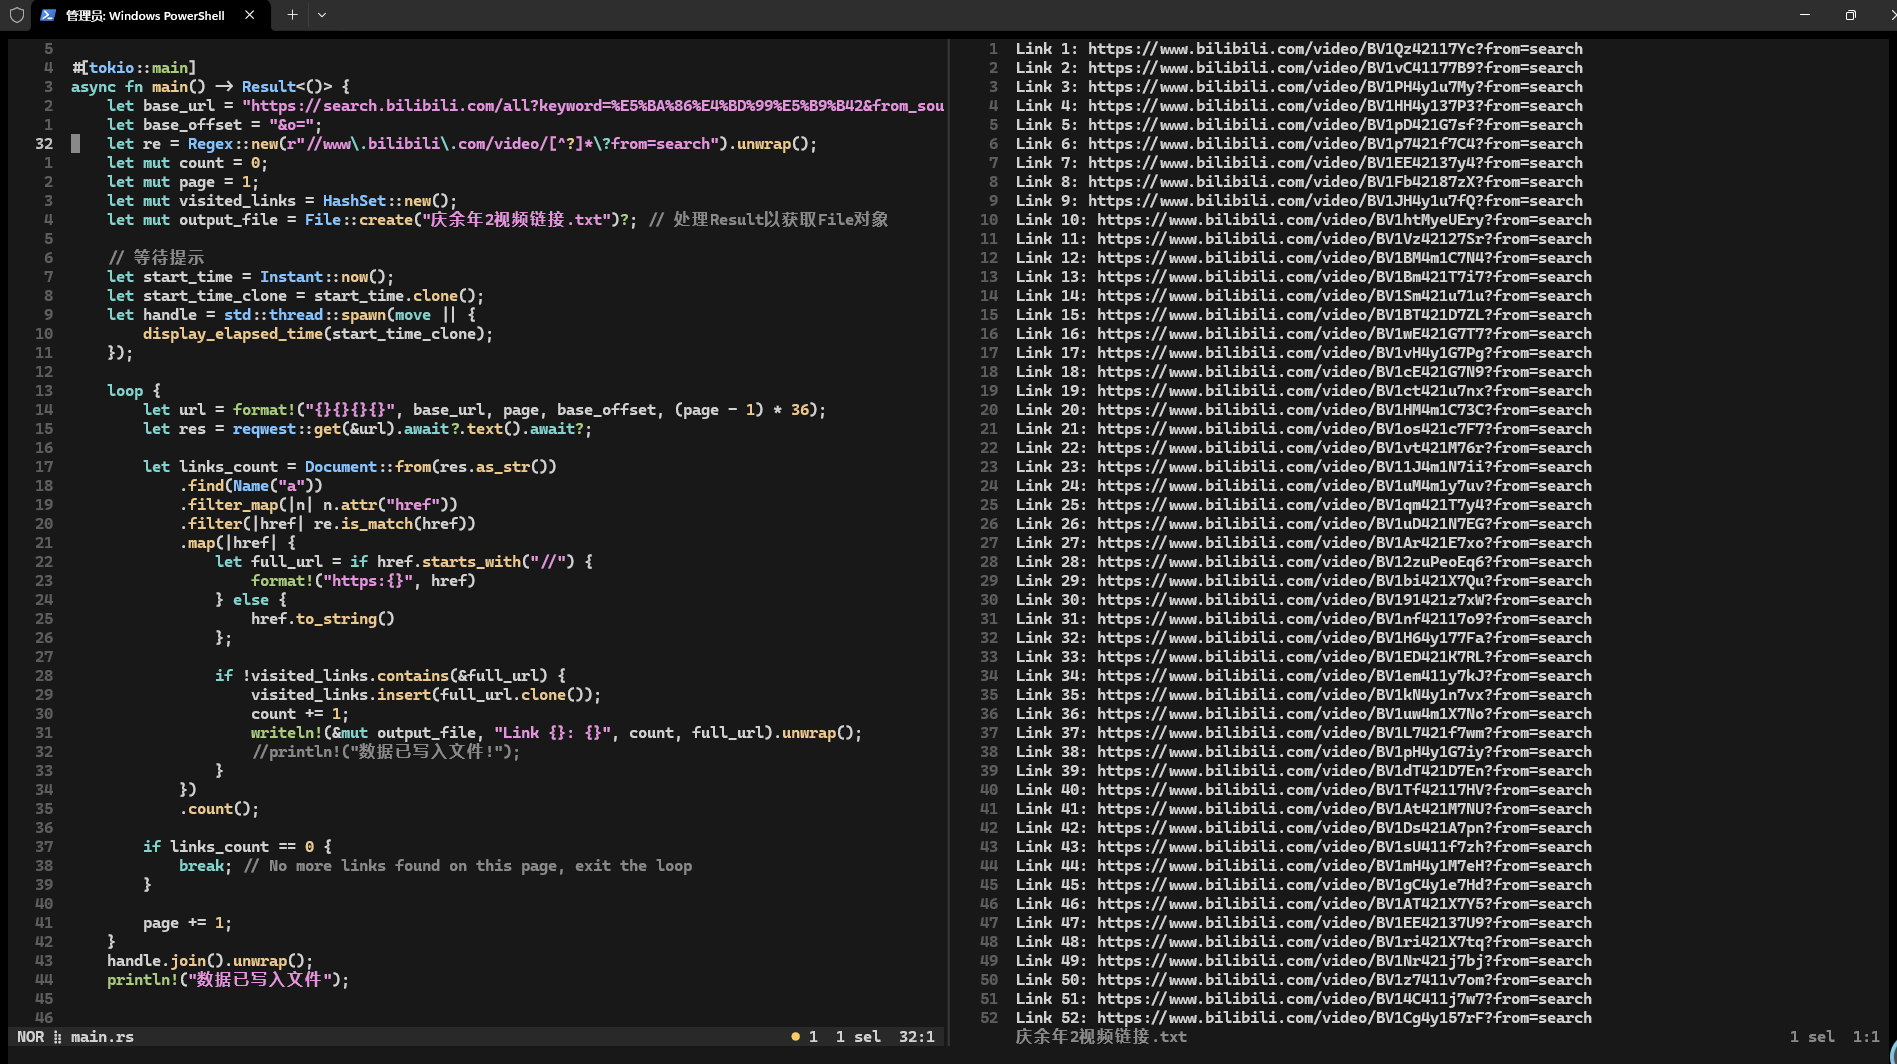Click the 'break;' line with comment
This screenshot has width=1897, height=1064.
click(x=435, y=866)
